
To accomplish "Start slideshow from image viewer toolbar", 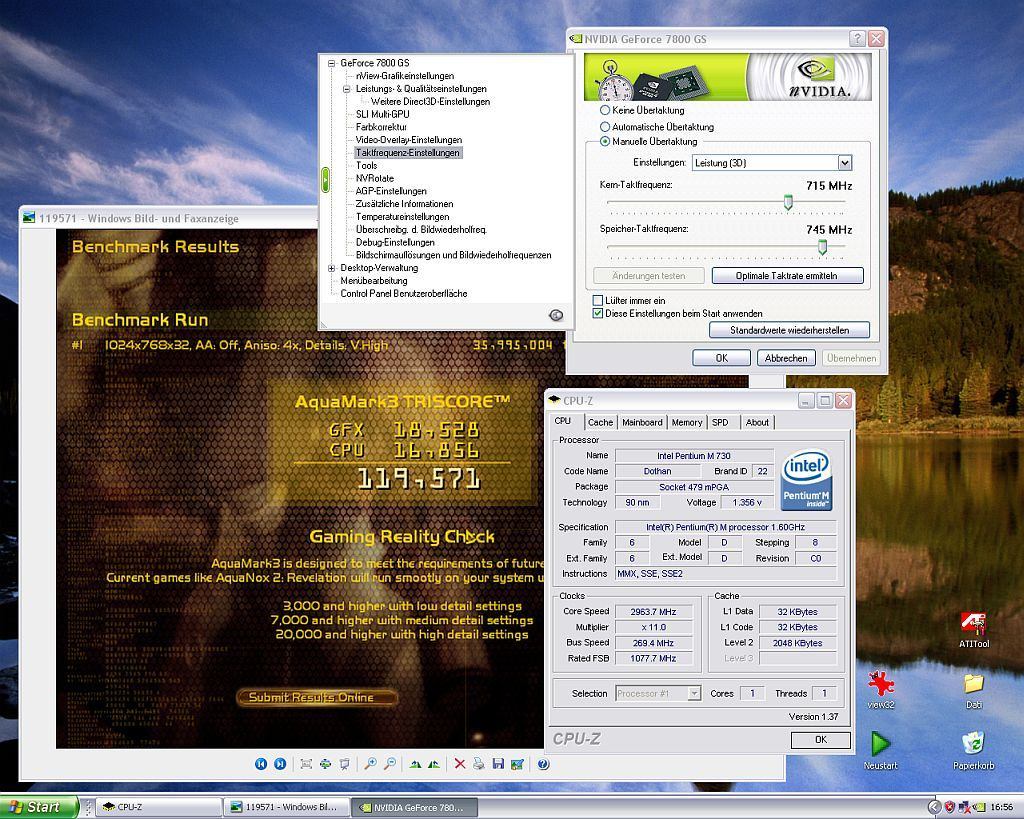I will click(344, 763).
